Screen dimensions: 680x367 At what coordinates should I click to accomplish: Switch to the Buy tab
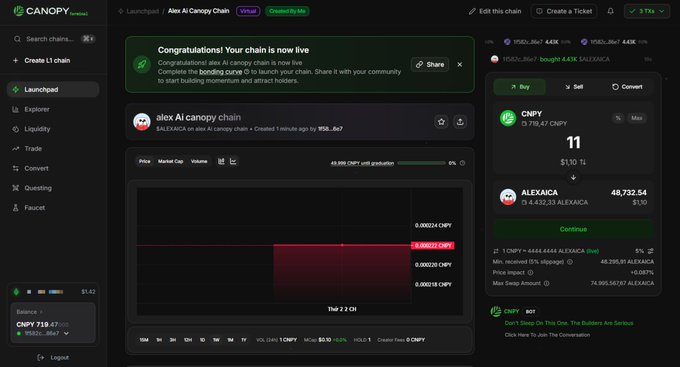pyautogui.click(x=520, y=87)
